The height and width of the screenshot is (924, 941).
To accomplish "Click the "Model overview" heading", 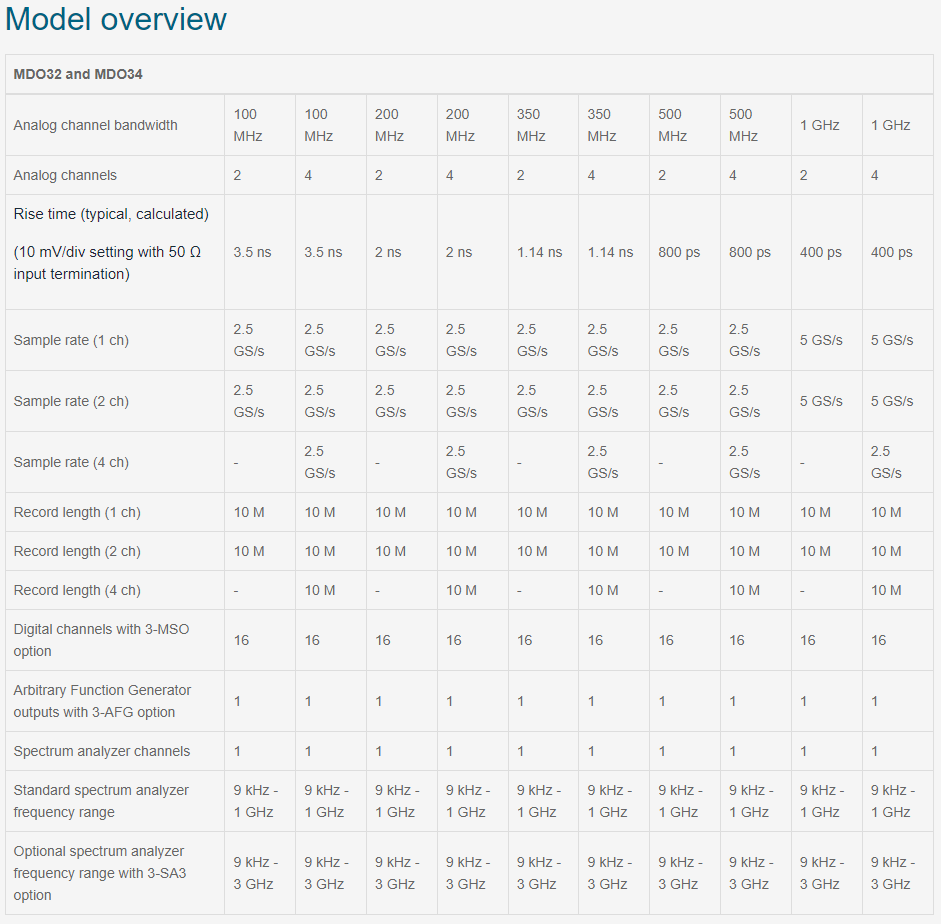I will click(116, 19).
